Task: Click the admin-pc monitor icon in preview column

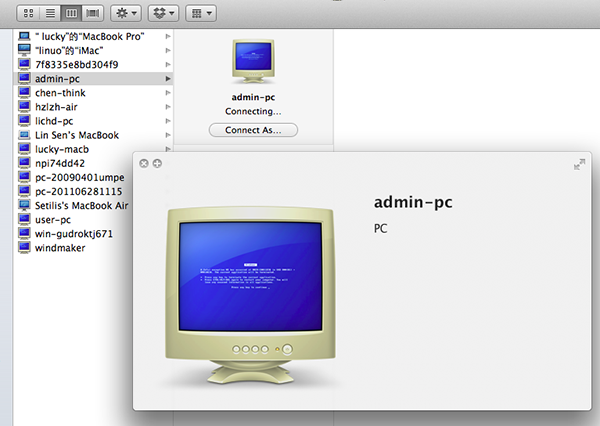Action: tap(253, 61)
